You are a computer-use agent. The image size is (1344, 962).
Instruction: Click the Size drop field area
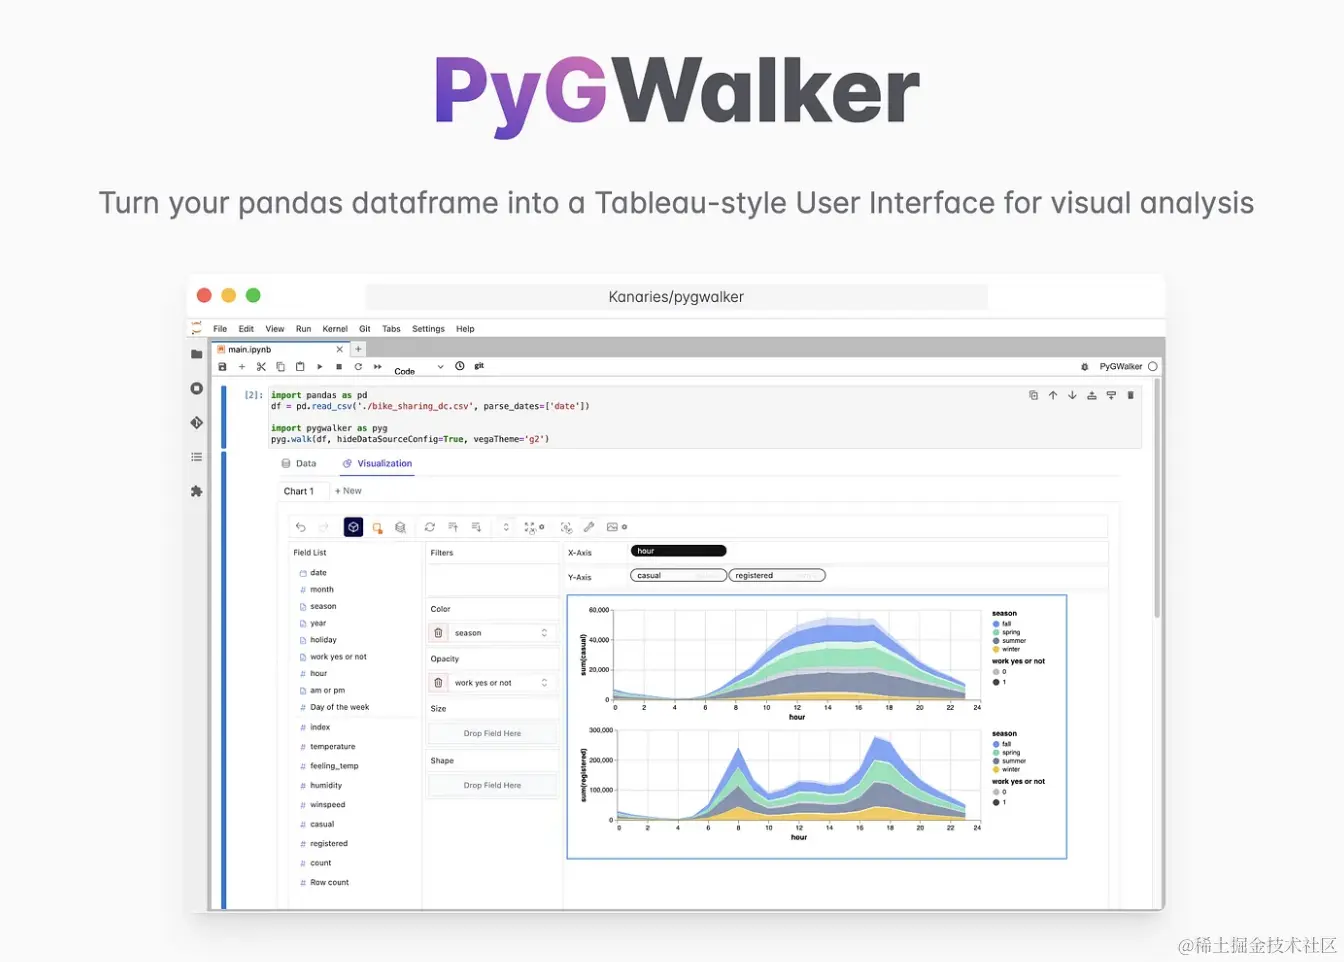(492, 734)
